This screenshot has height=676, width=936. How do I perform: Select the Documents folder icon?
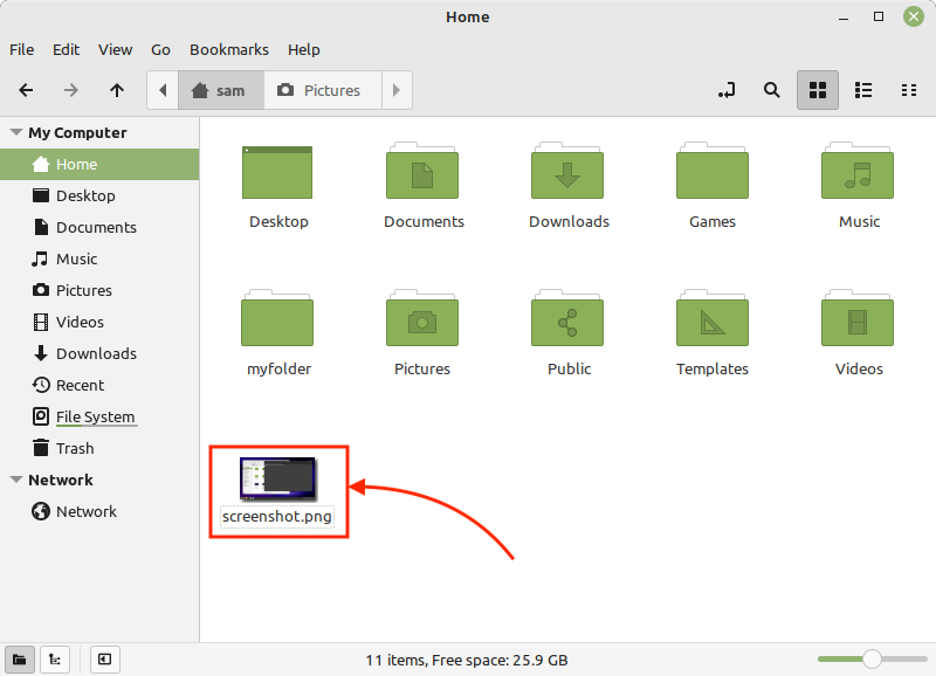coord(423,171)
